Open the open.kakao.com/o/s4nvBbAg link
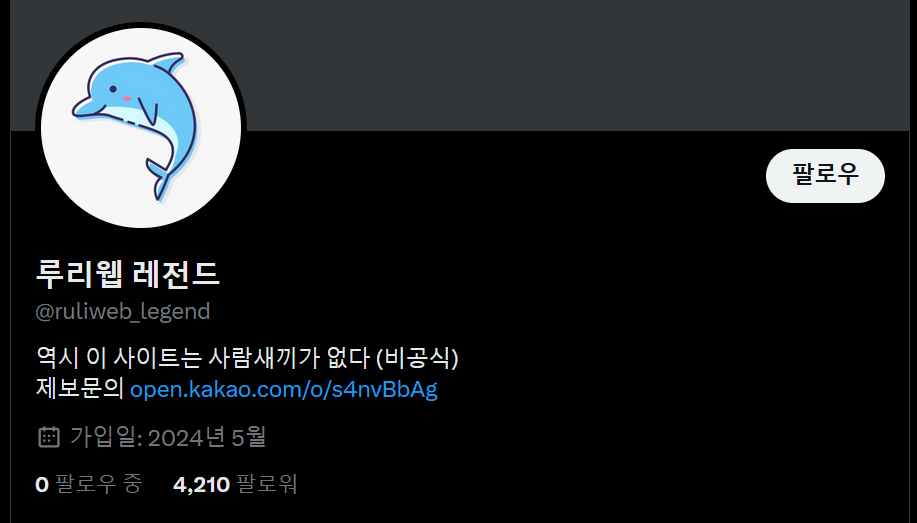 (x=284, y=389)
